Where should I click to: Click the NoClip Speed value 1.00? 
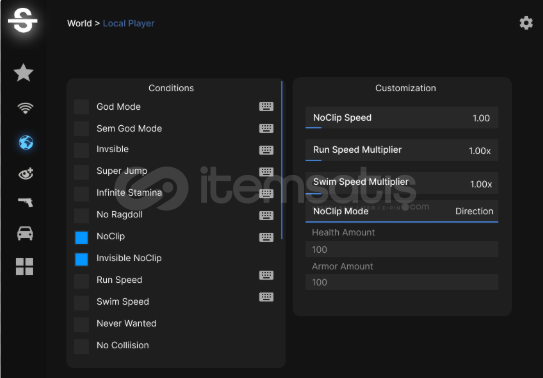481,118
